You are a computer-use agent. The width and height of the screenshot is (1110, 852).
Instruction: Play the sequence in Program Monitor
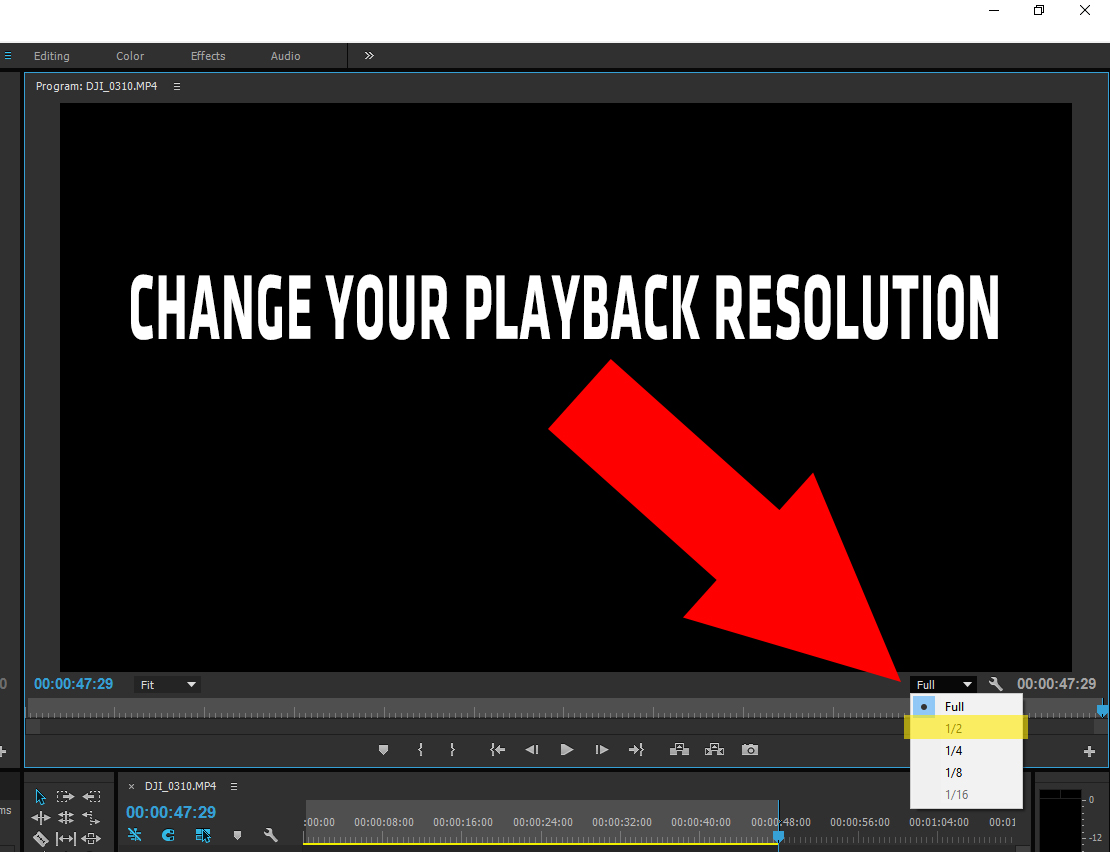567,749
